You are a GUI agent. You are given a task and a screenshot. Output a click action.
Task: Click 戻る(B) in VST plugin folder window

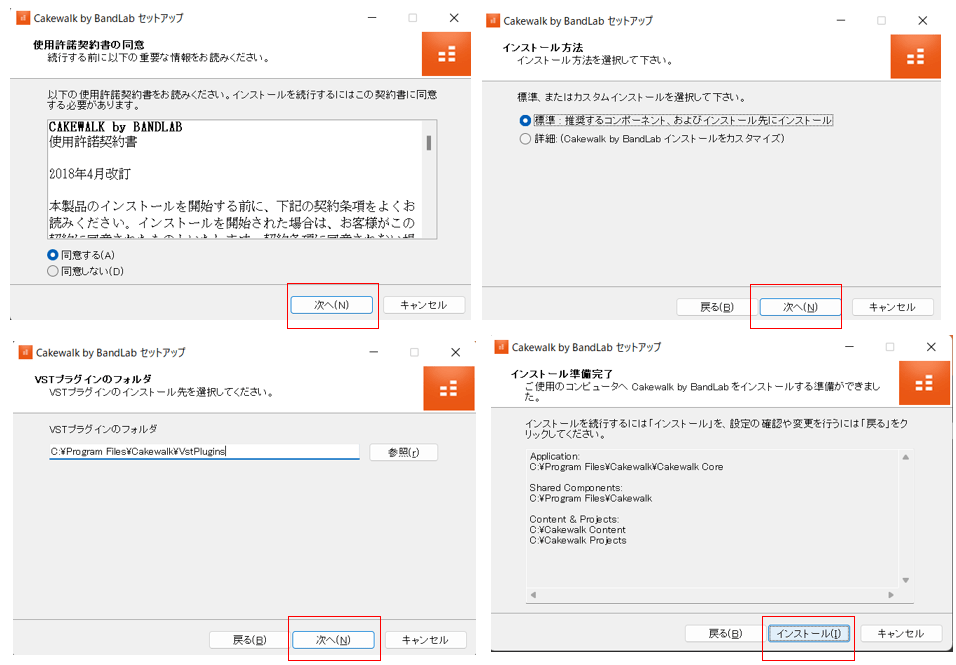coord(249,640)
